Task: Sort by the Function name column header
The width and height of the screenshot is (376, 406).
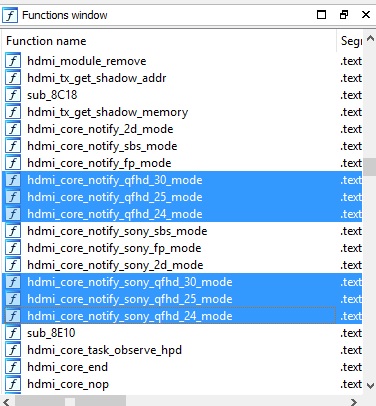Action: [169, 41]
